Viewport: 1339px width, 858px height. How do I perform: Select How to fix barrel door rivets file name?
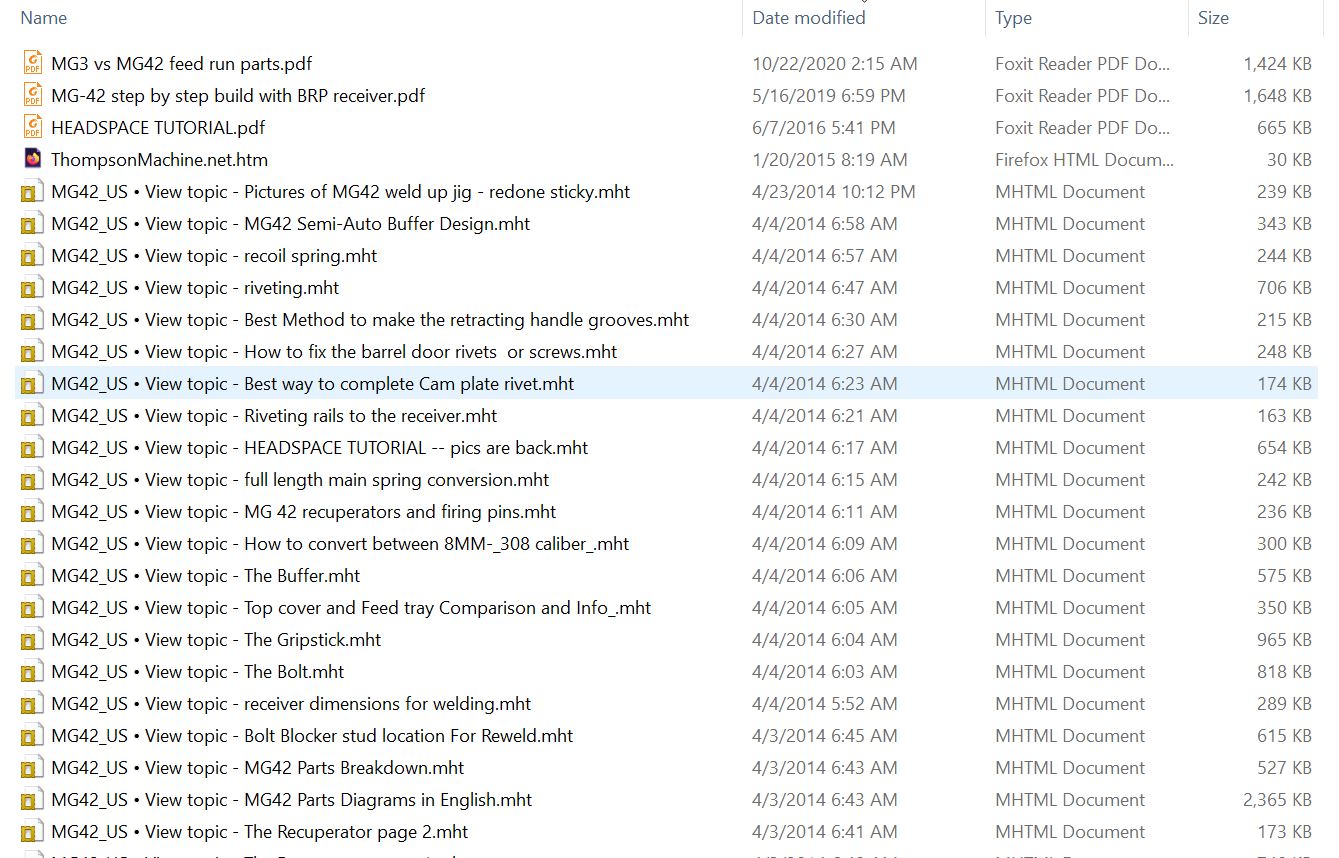tap(334, 352)
